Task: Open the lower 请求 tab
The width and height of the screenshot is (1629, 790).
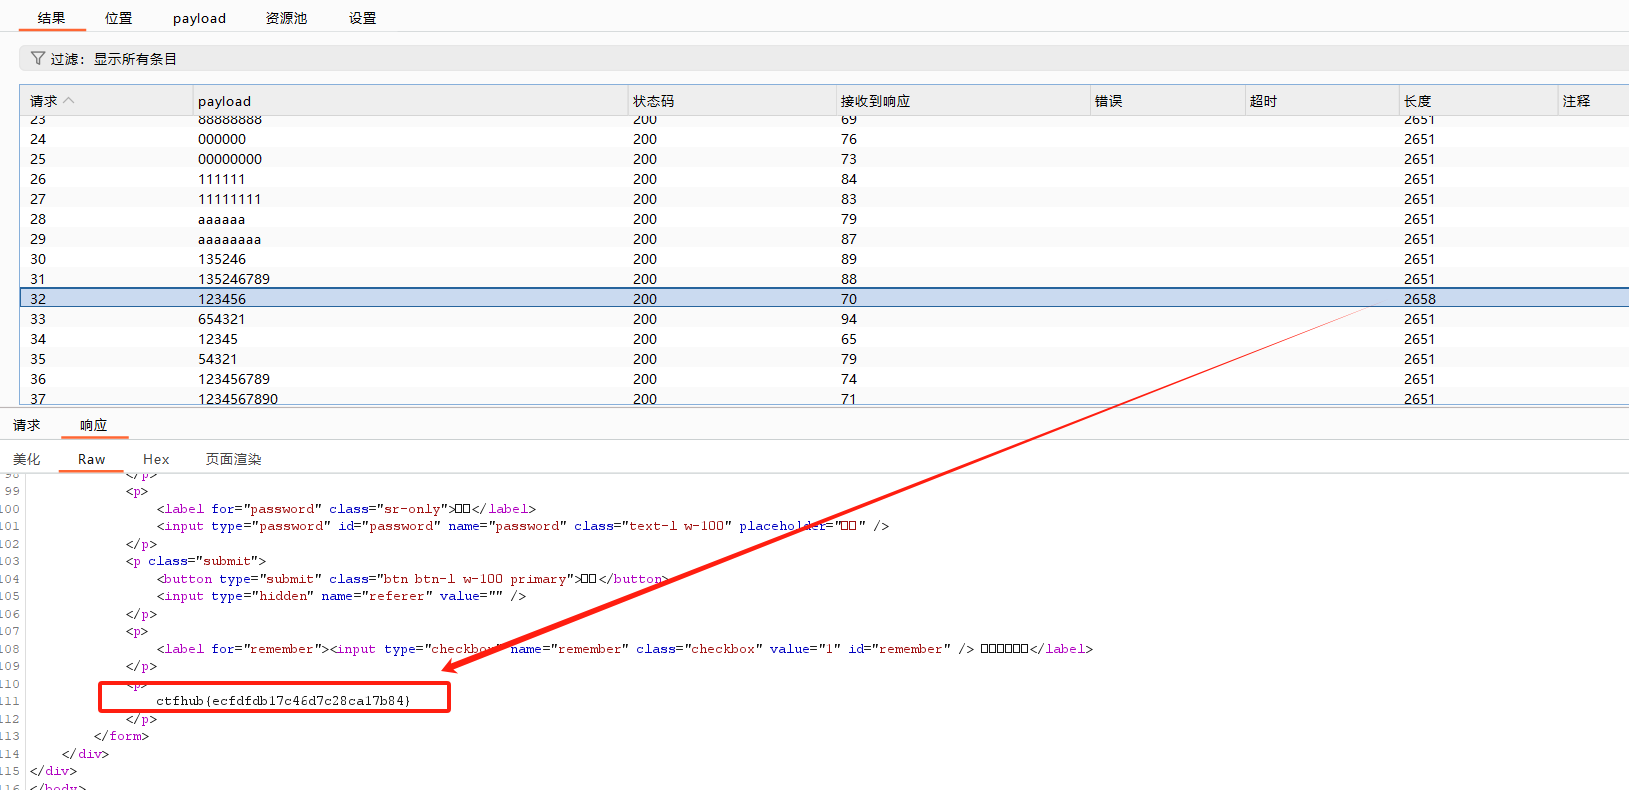Action: [x=27, y=425]
